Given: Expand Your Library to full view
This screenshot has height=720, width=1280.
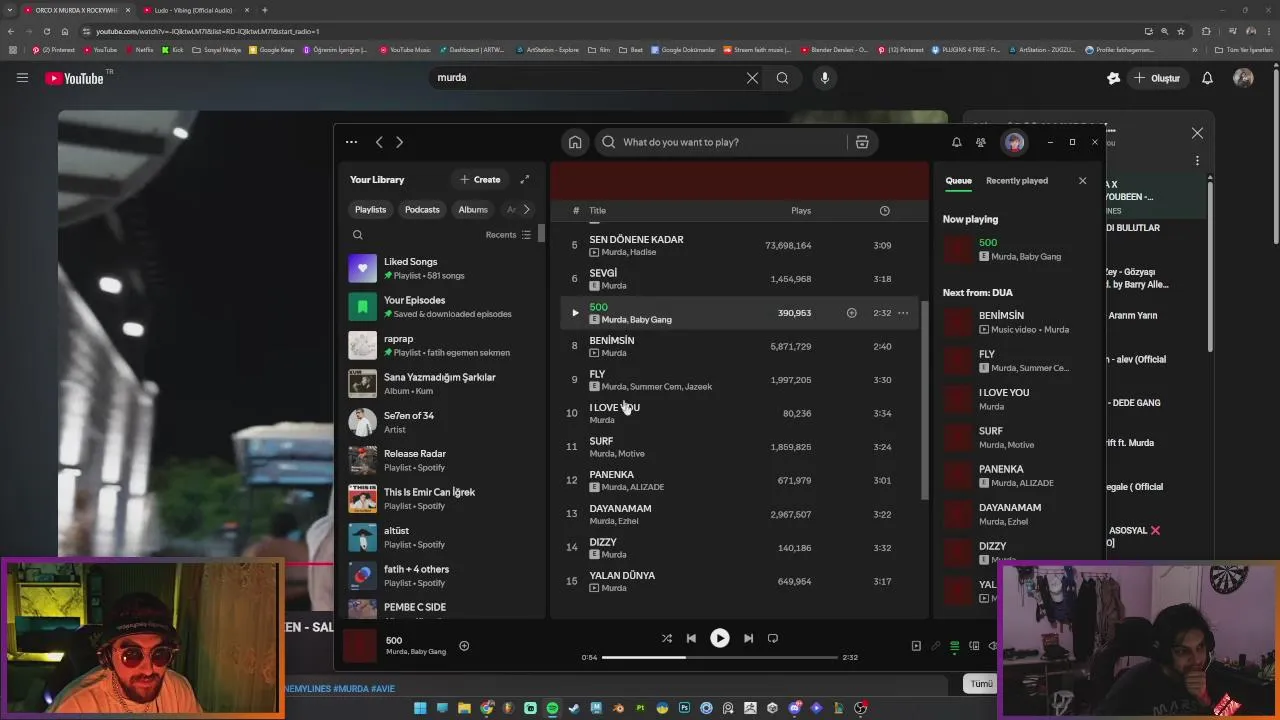Looking at the screenshot, I should 524,179.
